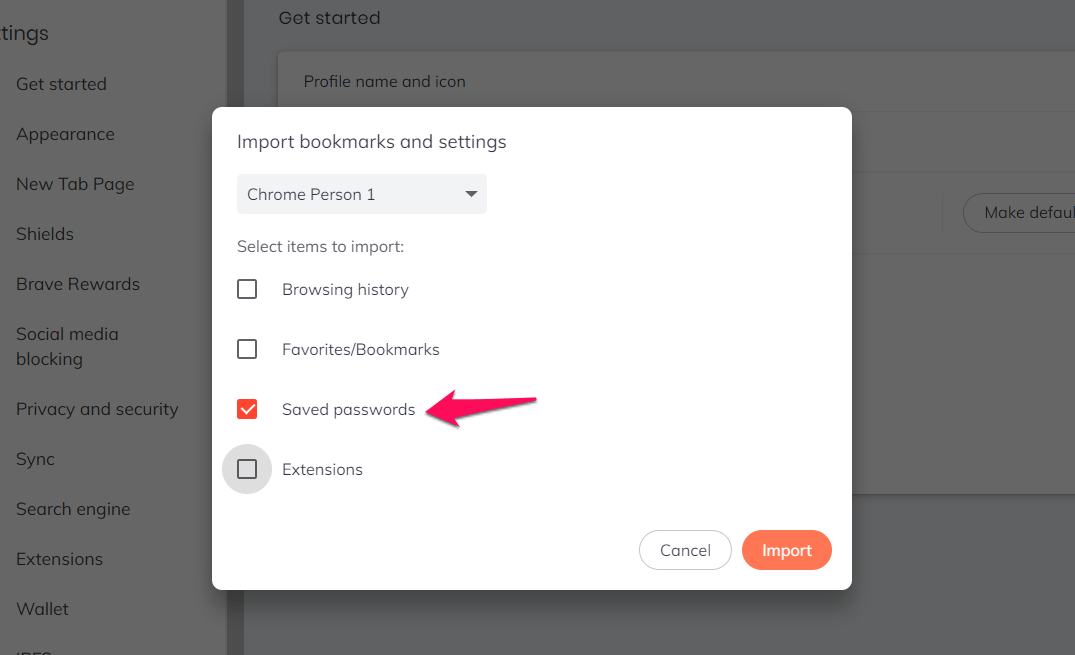Image resolution: width=1075 pixels, height=655 pixels.
Task: Choose Search engine settings
Action: pos(73,509)
